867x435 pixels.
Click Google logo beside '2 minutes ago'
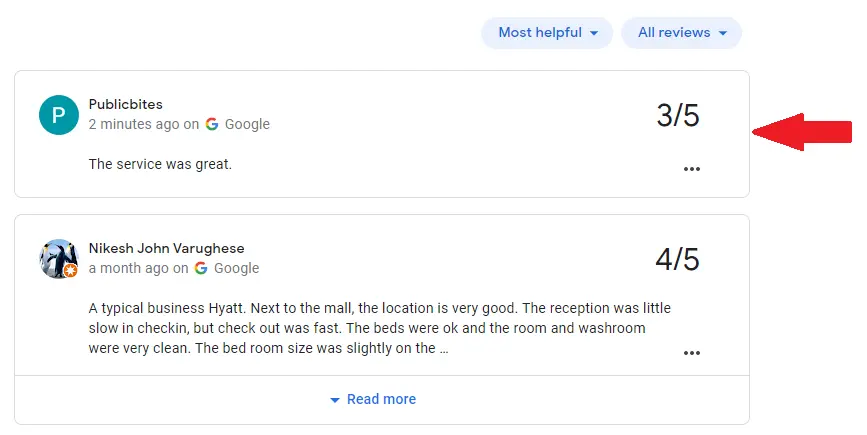[x=212, y=125]
